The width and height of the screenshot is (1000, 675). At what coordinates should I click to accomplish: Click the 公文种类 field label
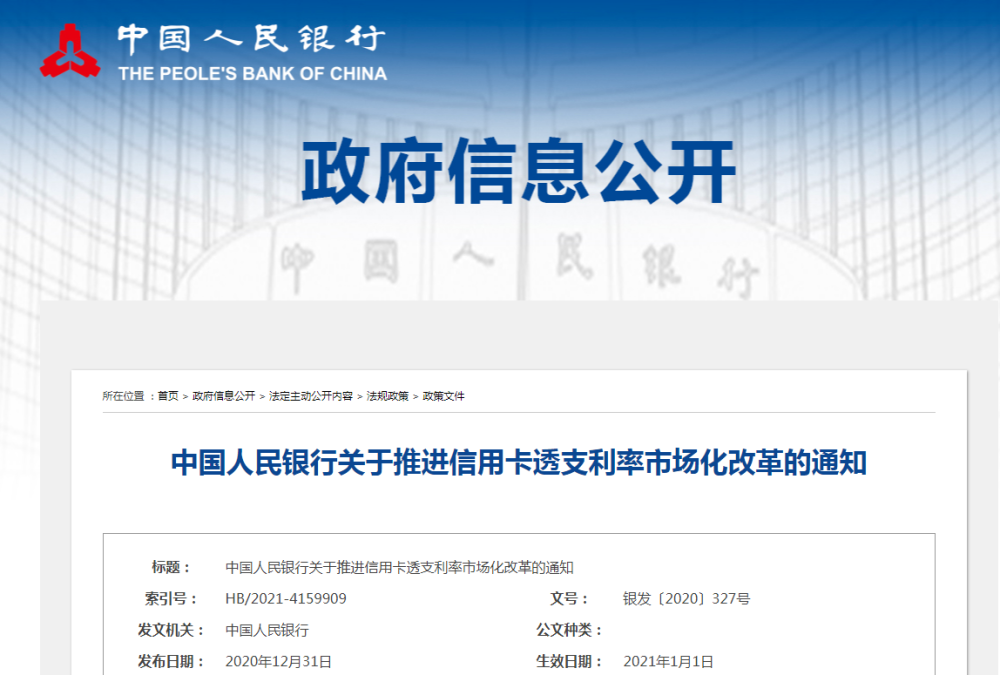click(570, 630)
